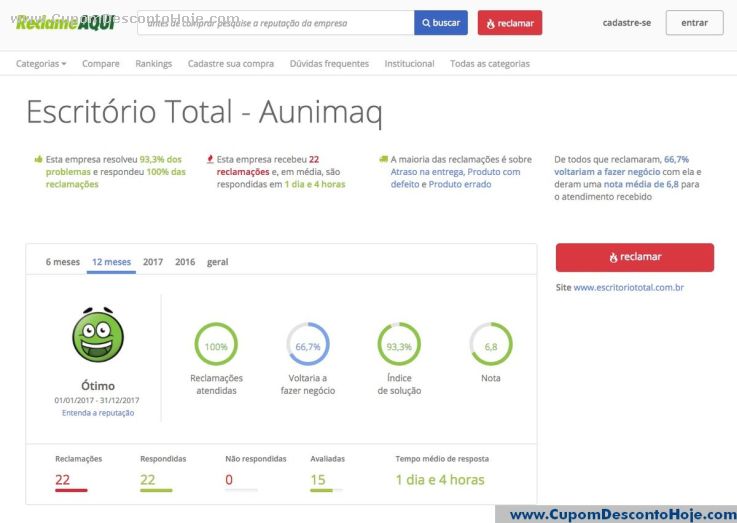Select the 12 meses tab

click(111, 262)
